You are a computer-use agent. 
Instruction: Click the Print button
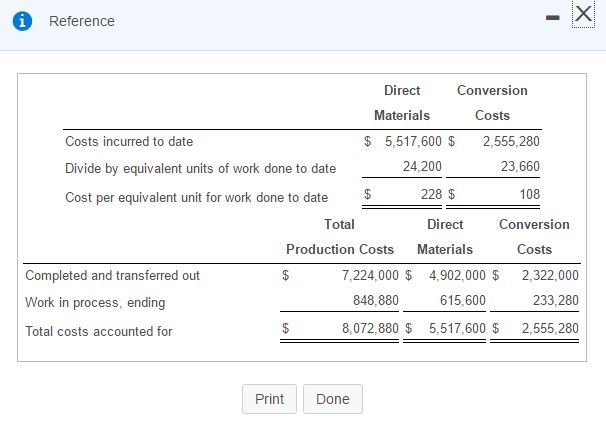pyautogui.click(x=269, y=399)
